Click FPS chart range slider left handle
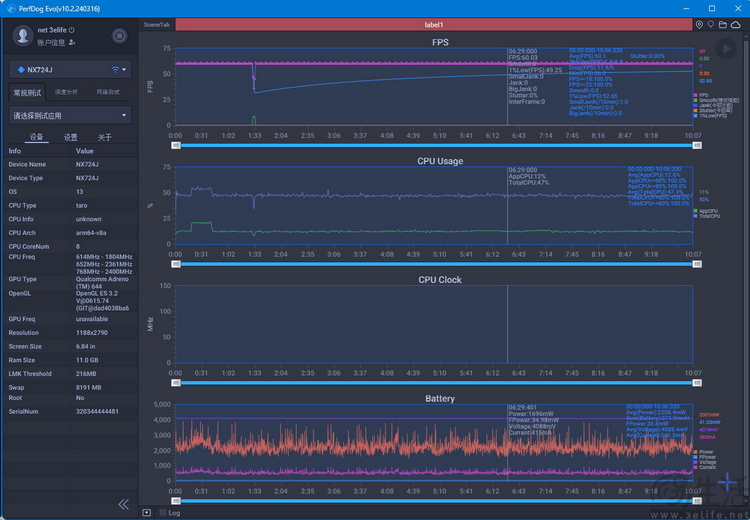Image resolution: width=750 pixels, height=520 pixels. [176, 145]
